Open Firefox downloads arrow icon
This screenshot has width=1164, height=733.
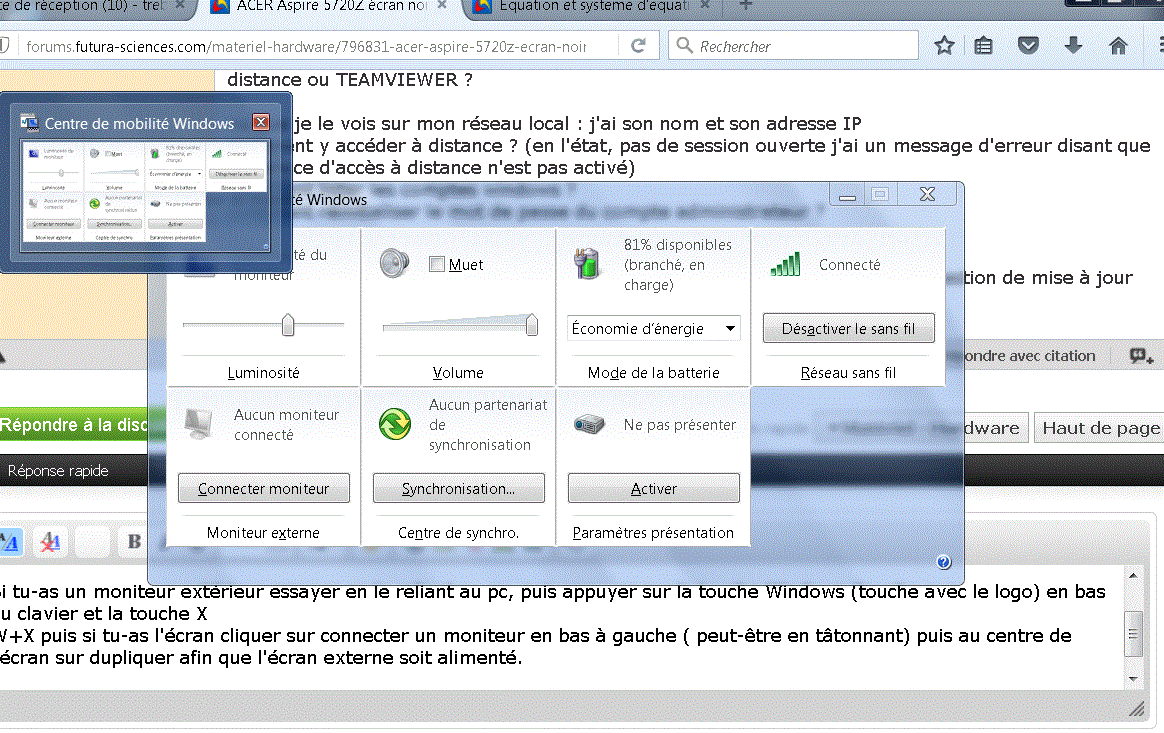(1073, 46)
